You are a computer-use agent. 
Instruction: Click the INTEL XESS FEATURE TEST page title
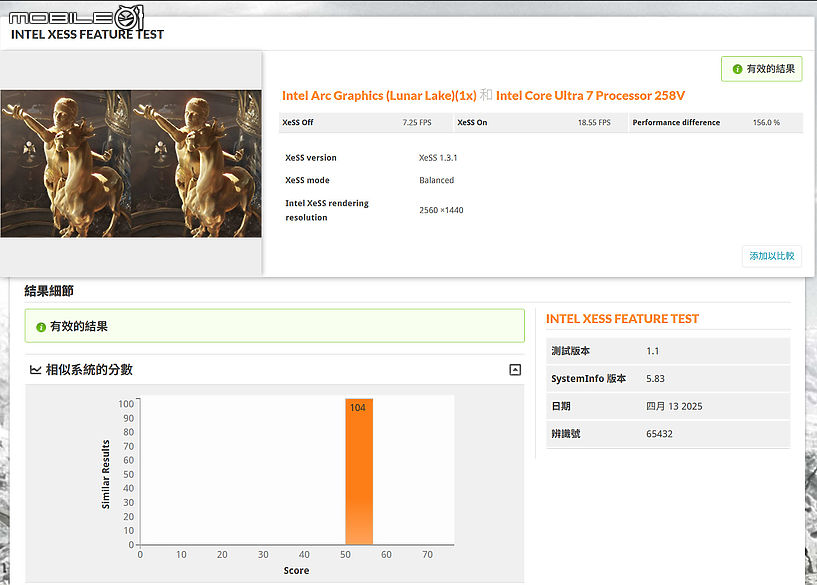click(x=87, y=35)
